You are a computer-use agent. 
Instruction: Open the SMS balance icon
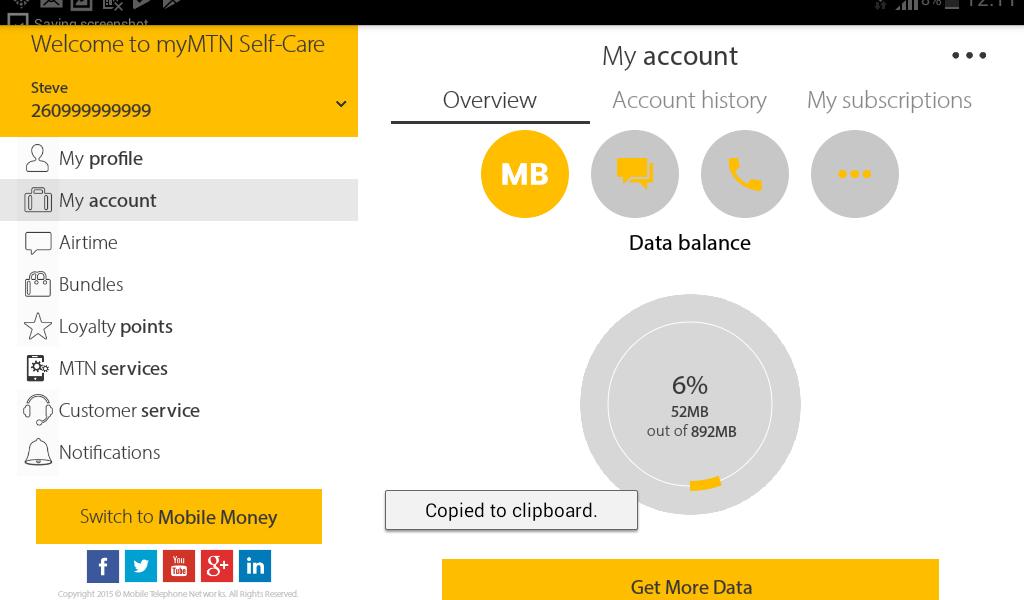pos(635,173)
